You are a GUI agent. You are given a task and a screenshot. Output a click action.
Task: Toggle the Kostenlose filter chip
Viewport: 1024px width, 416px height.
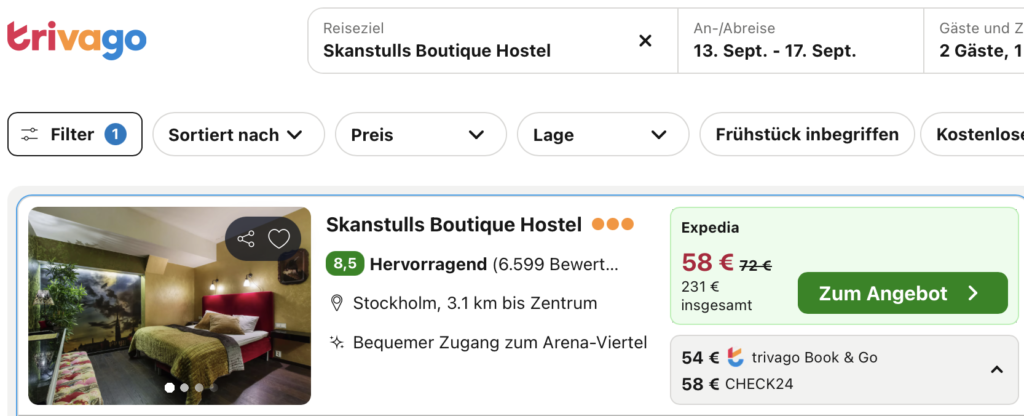coord(973,135)
